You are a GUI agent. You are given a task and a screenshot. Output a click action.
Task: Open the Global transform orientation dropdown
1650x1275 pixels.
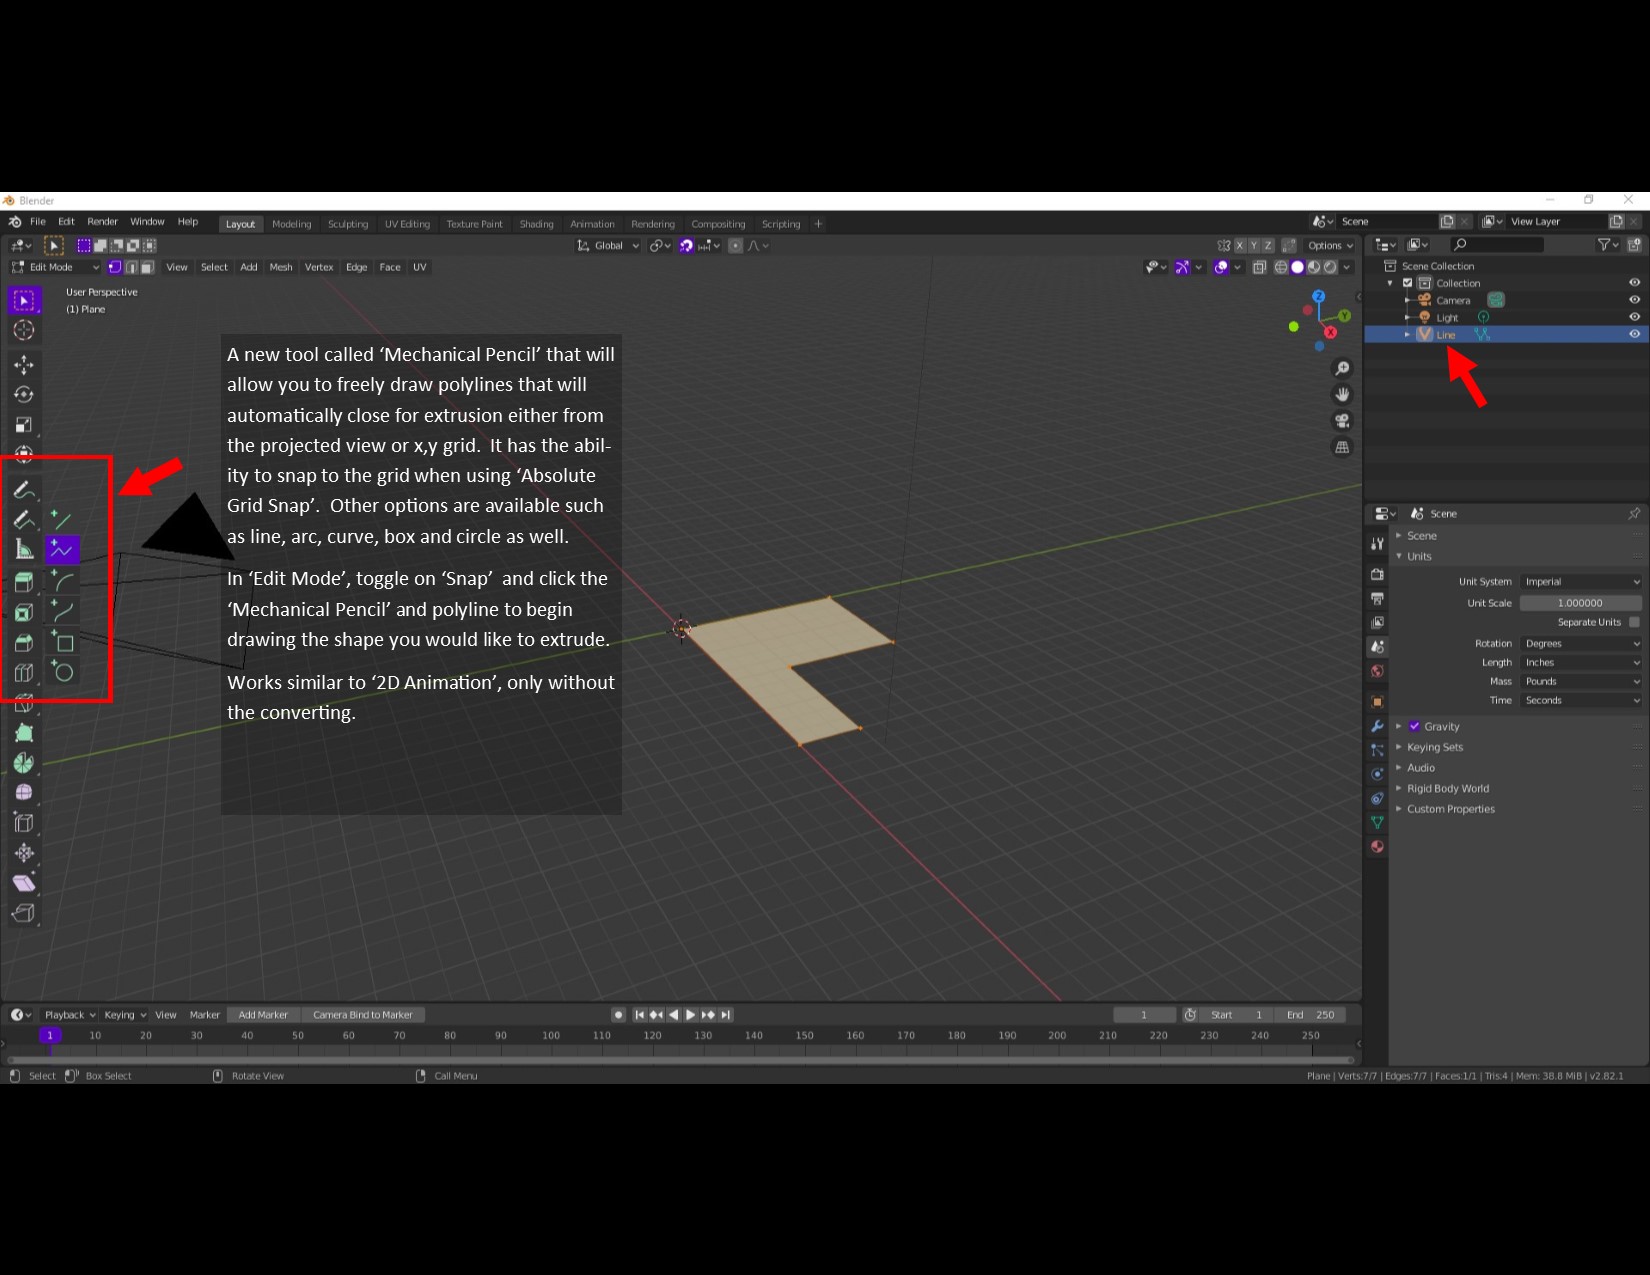[x=607, y=246]
